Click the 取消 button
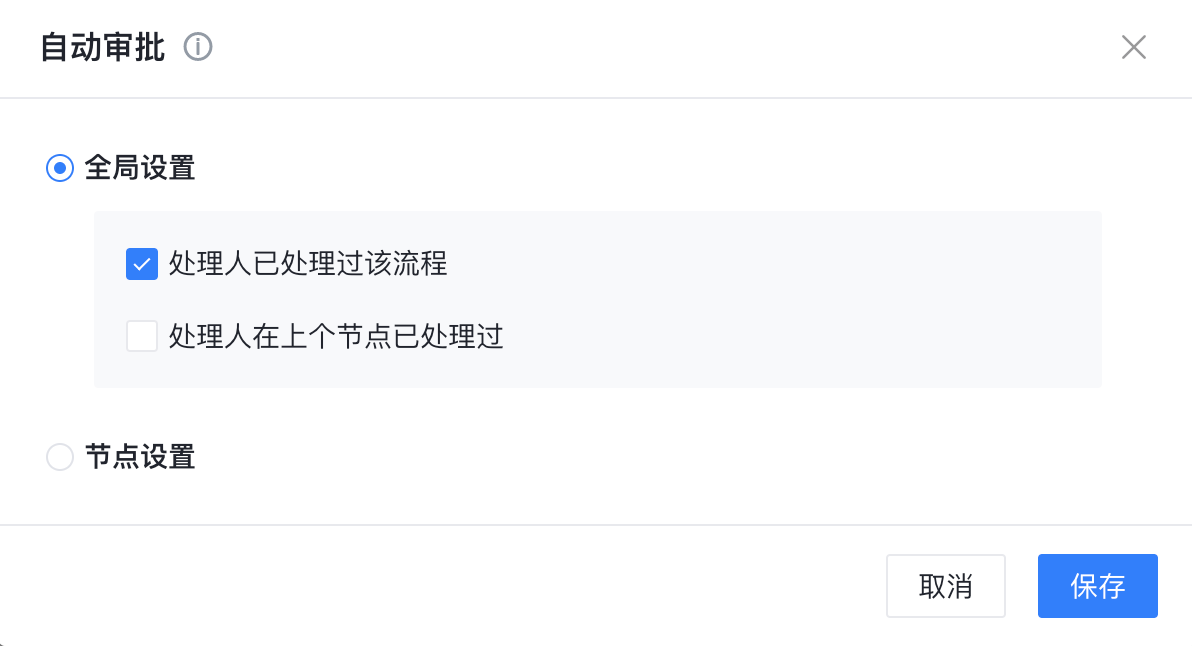The width and height of the screenshot is (1192, 646). (945, 586)
